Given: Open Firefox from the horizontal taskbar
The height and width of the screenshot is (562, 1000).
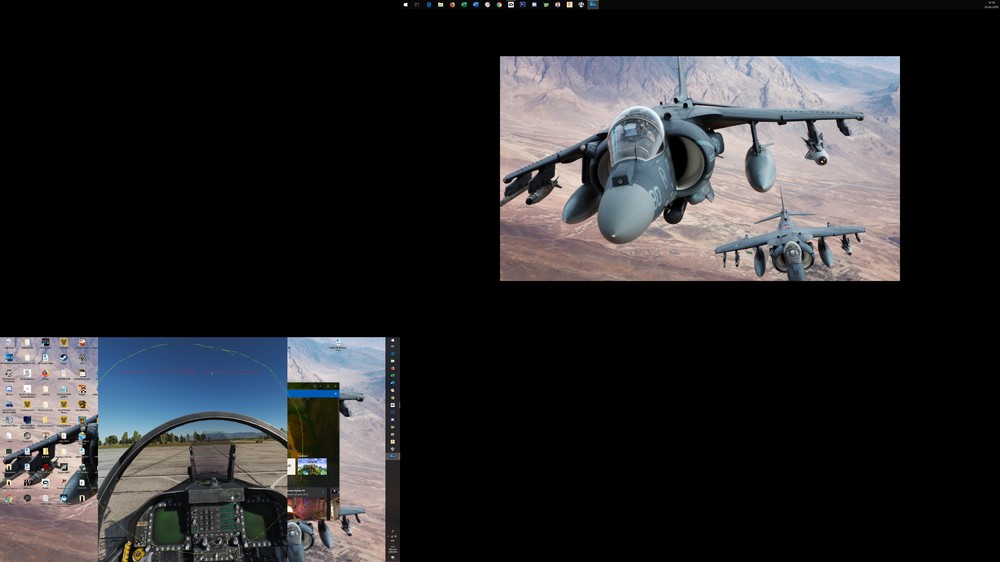Looking at the screenshot, I should [x=452, y=4].
